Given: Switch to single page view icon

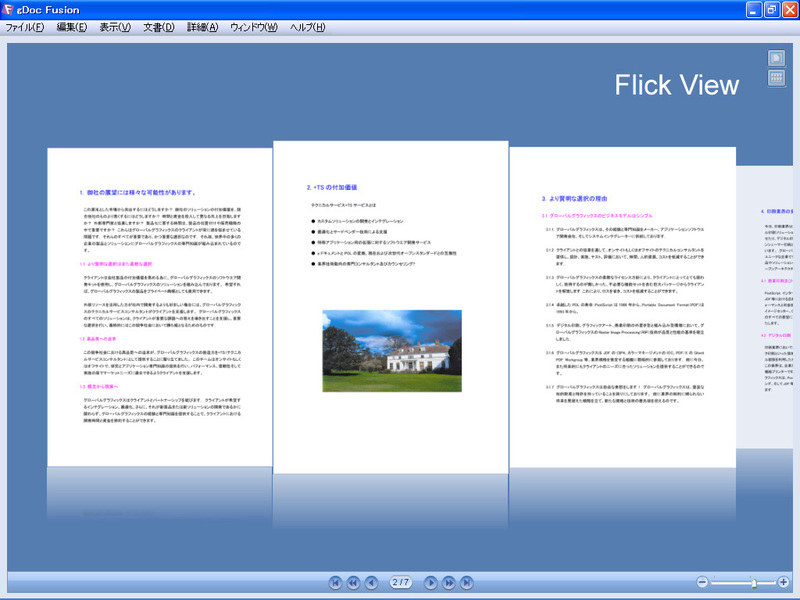Looking at the screenshot, I should tap(777, 58).
